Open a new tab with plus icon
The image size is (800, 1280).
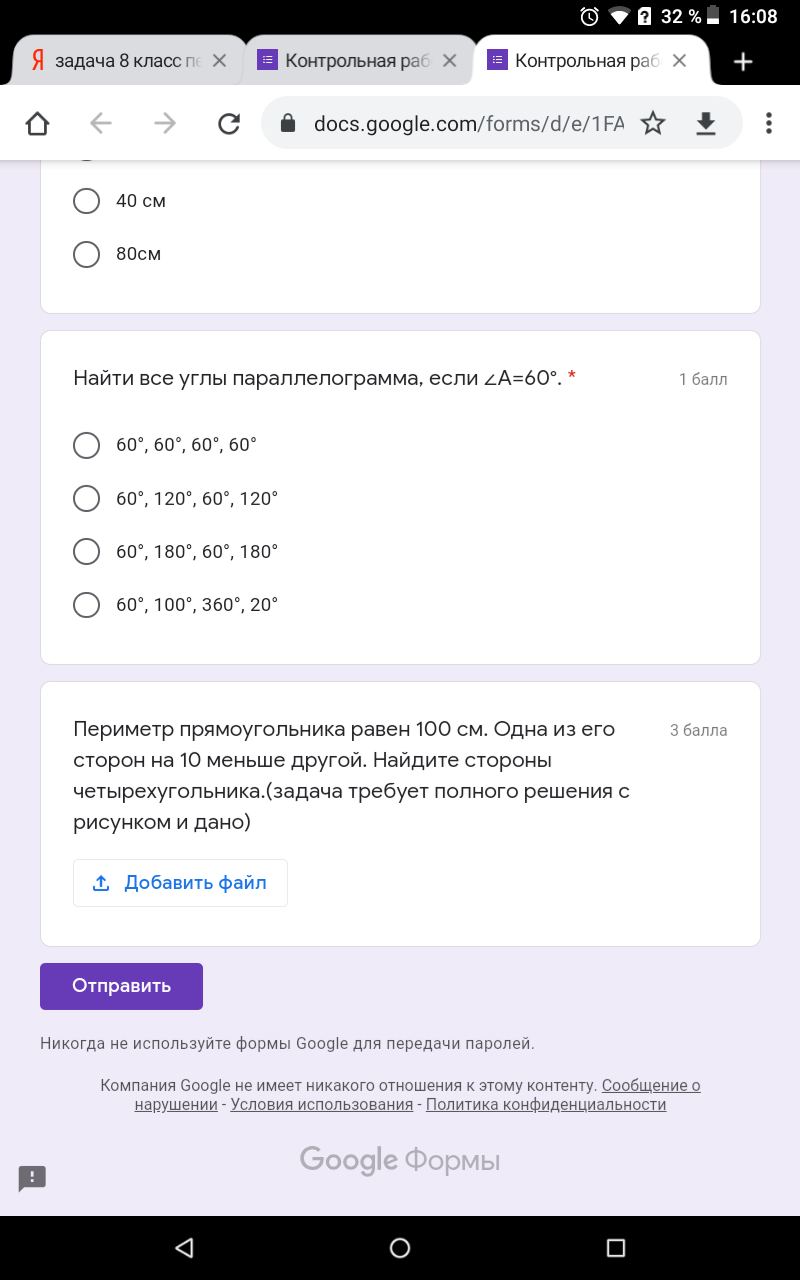(x=743, y=62)
